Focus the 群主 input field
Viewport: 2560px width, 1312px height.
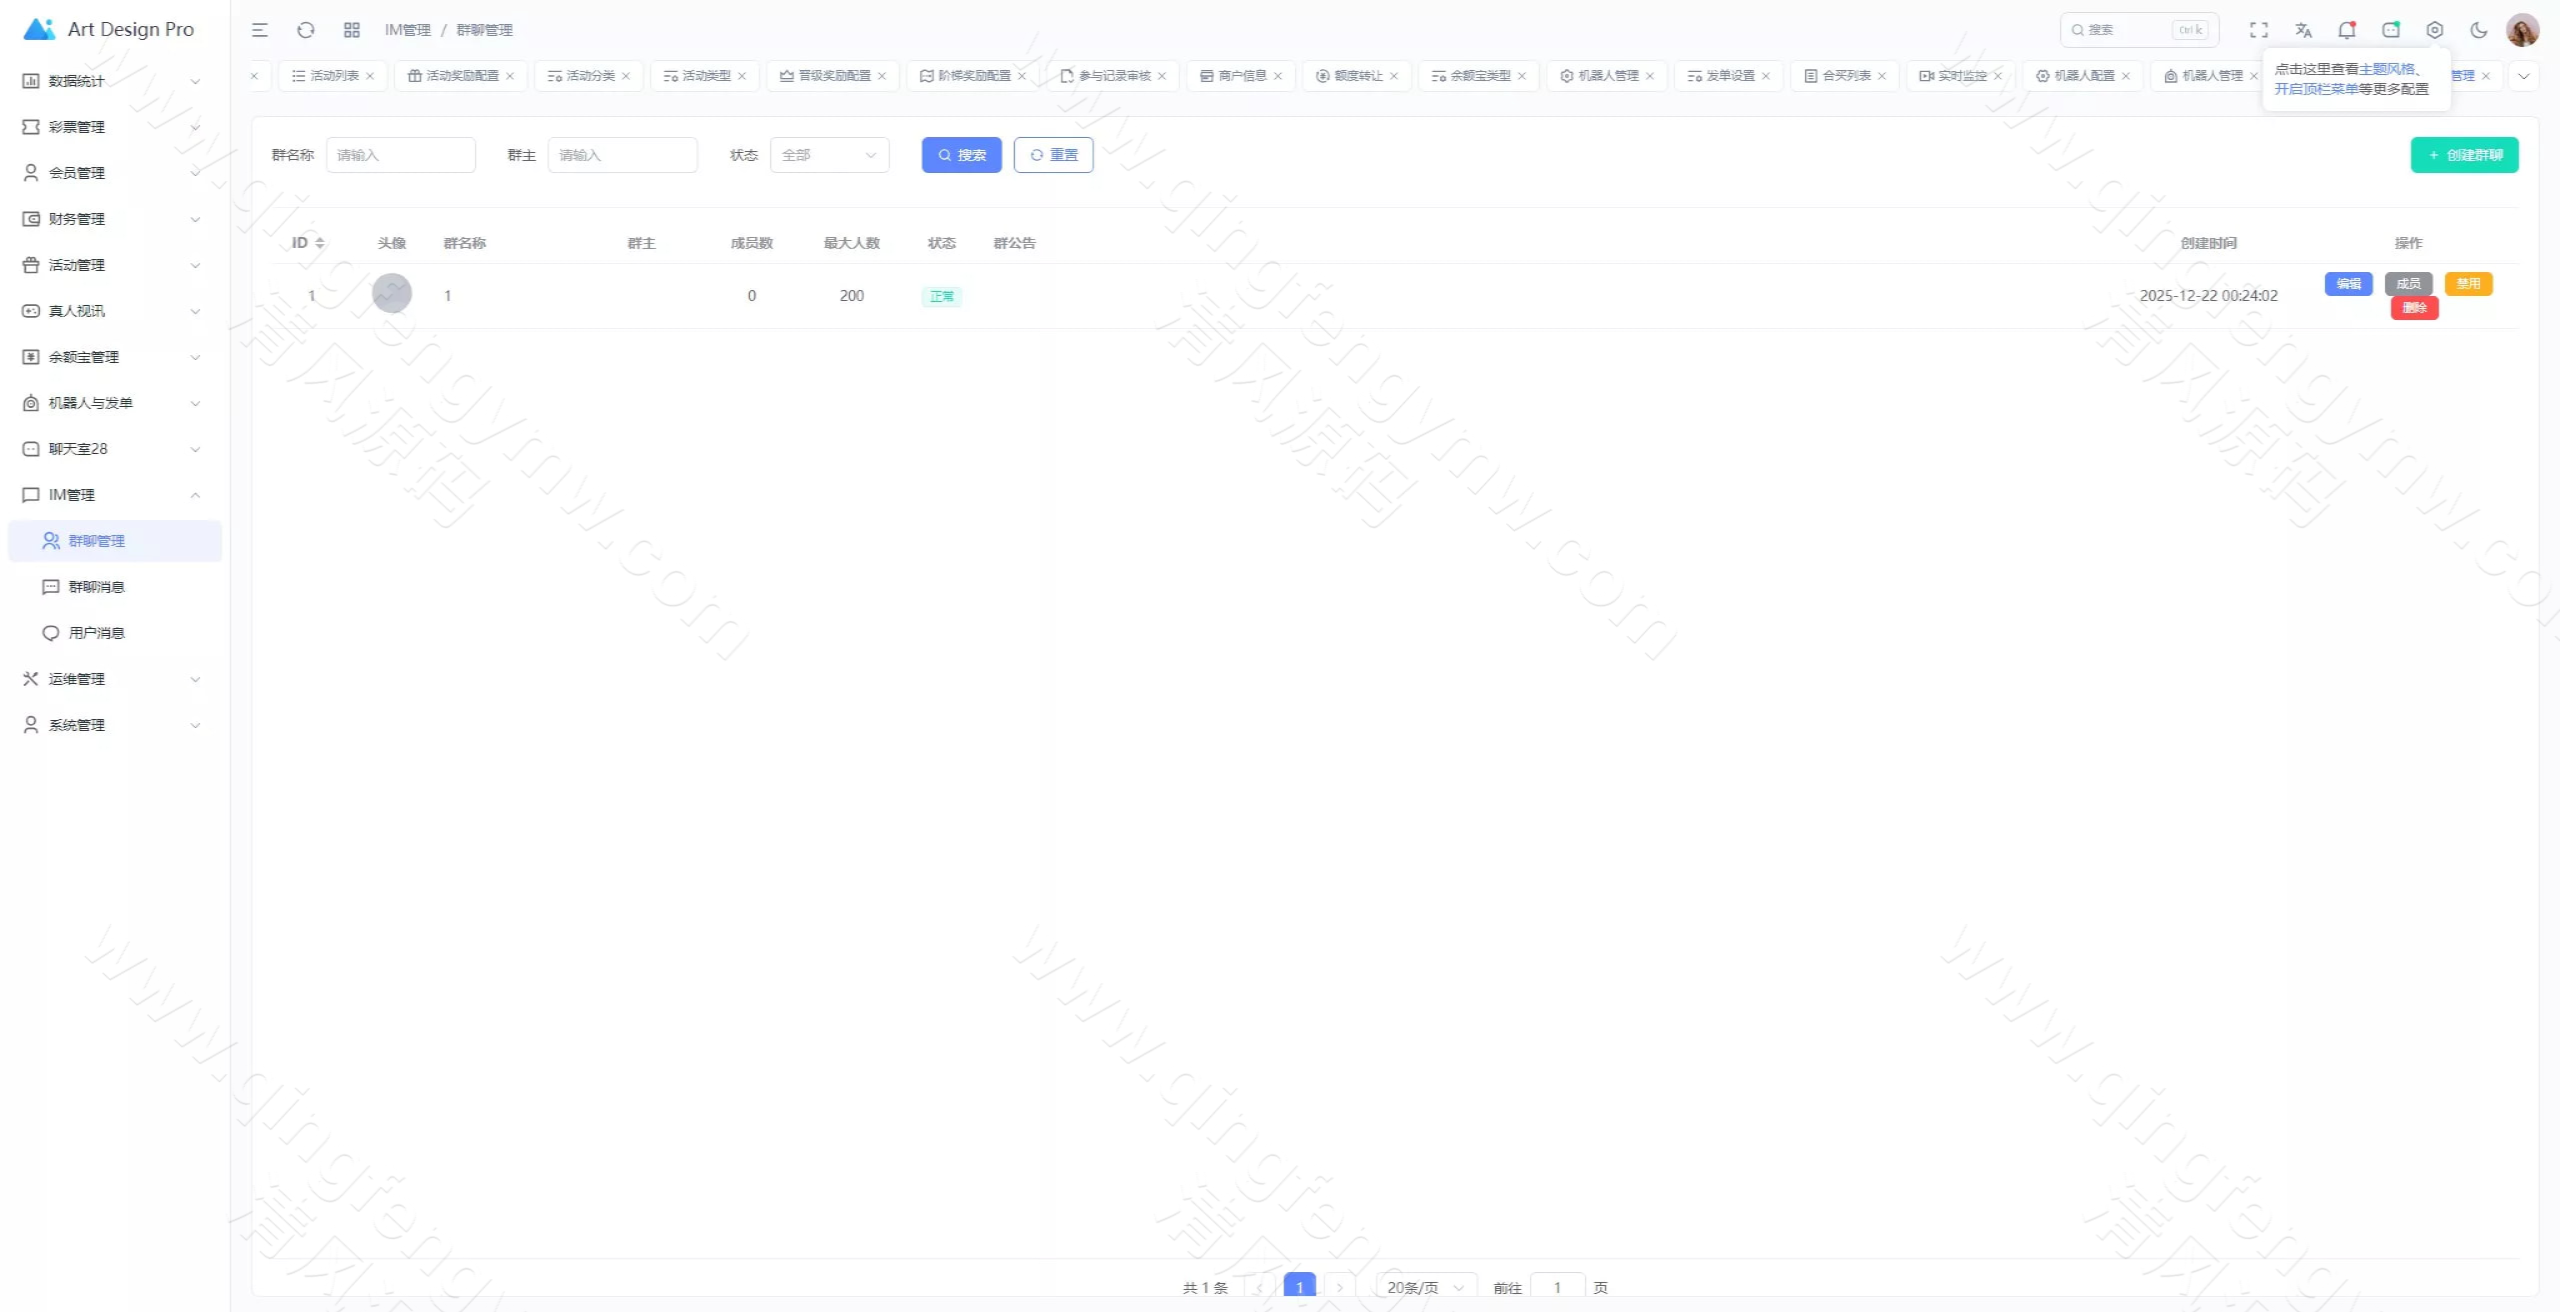(x=623, y=155)
